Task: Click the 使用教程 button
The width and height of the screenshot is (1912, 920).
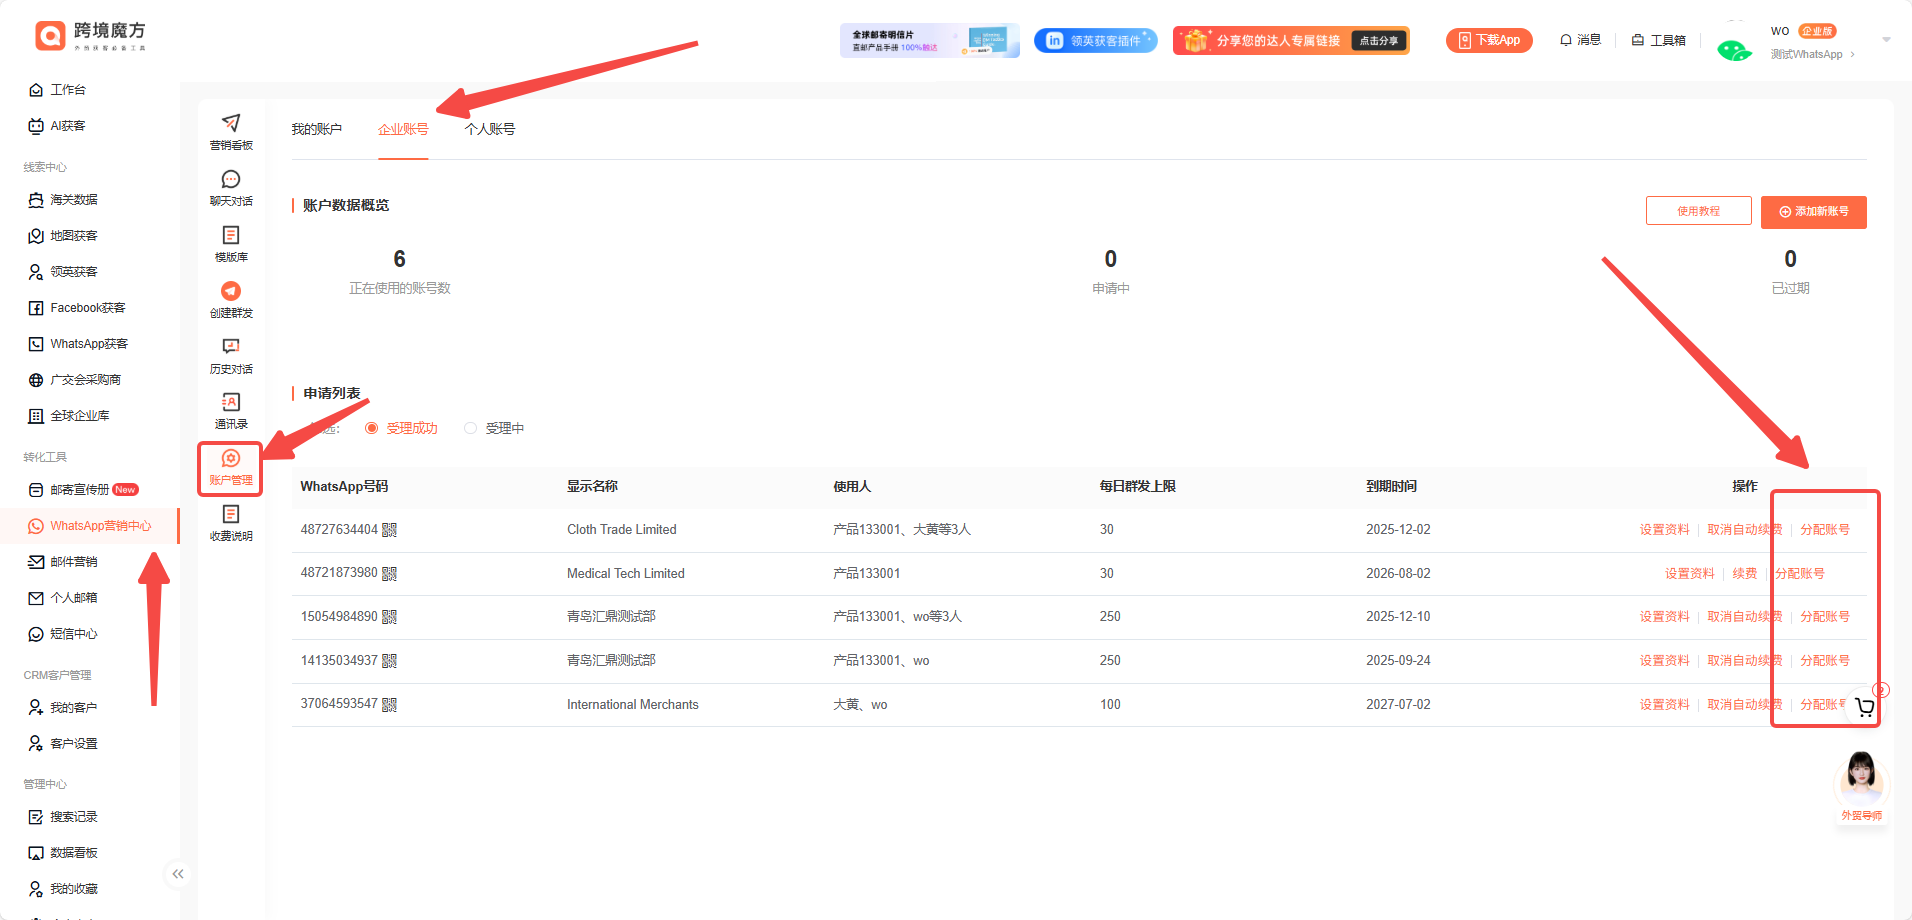Action: pos(1698,211)
